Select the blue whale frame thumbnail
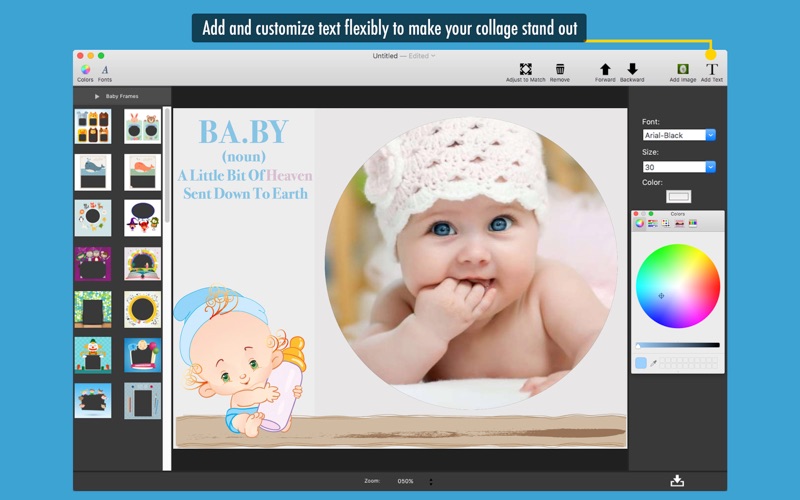The width and height of the screenshot is (800, 500). tap(93, 172)
